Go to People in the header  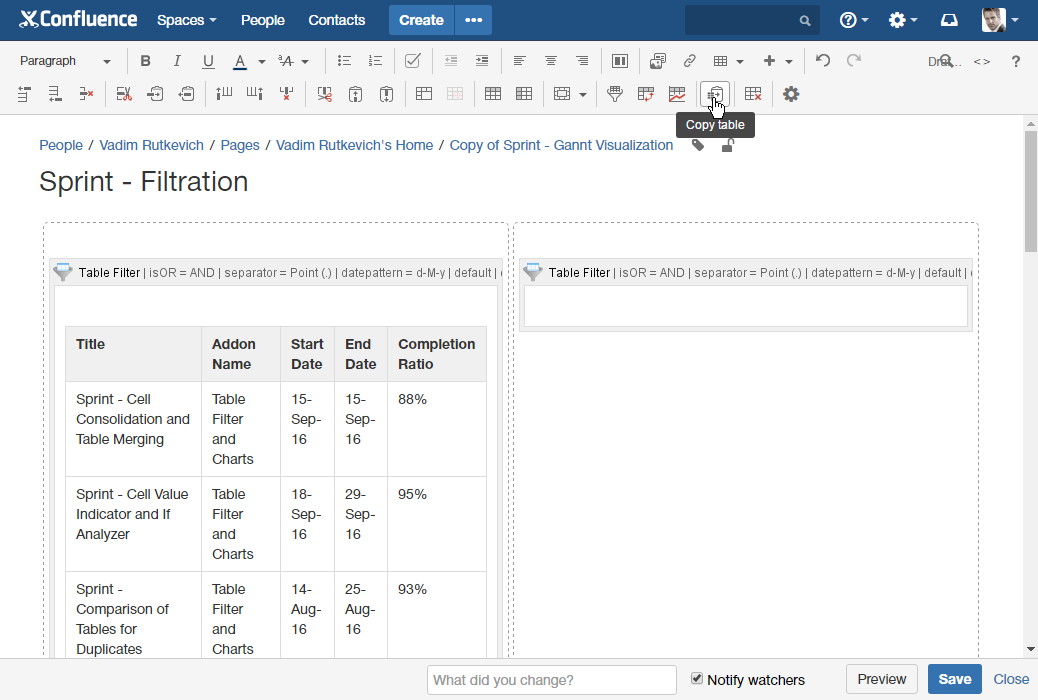tap(263, 20)
